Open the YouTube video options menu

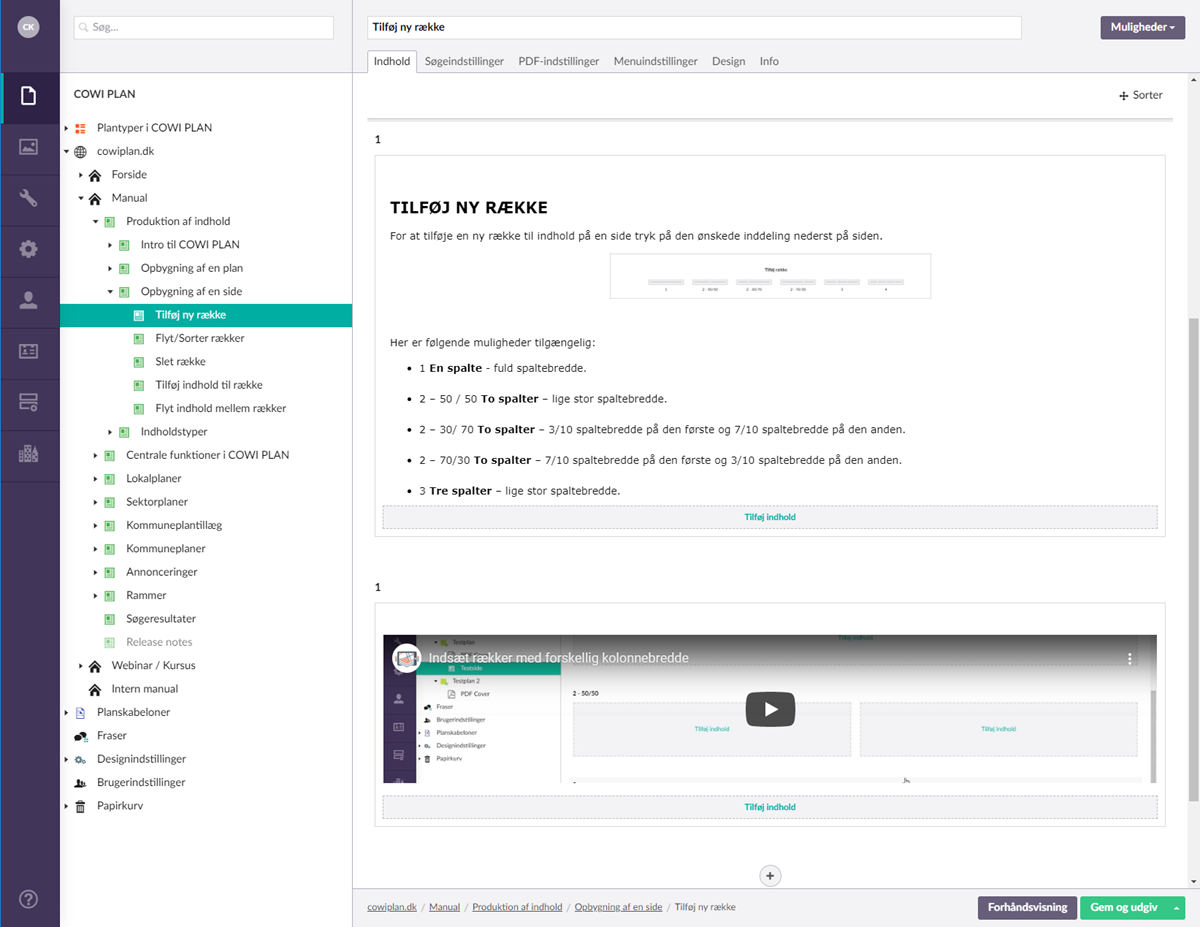[x=1130, y=659]
